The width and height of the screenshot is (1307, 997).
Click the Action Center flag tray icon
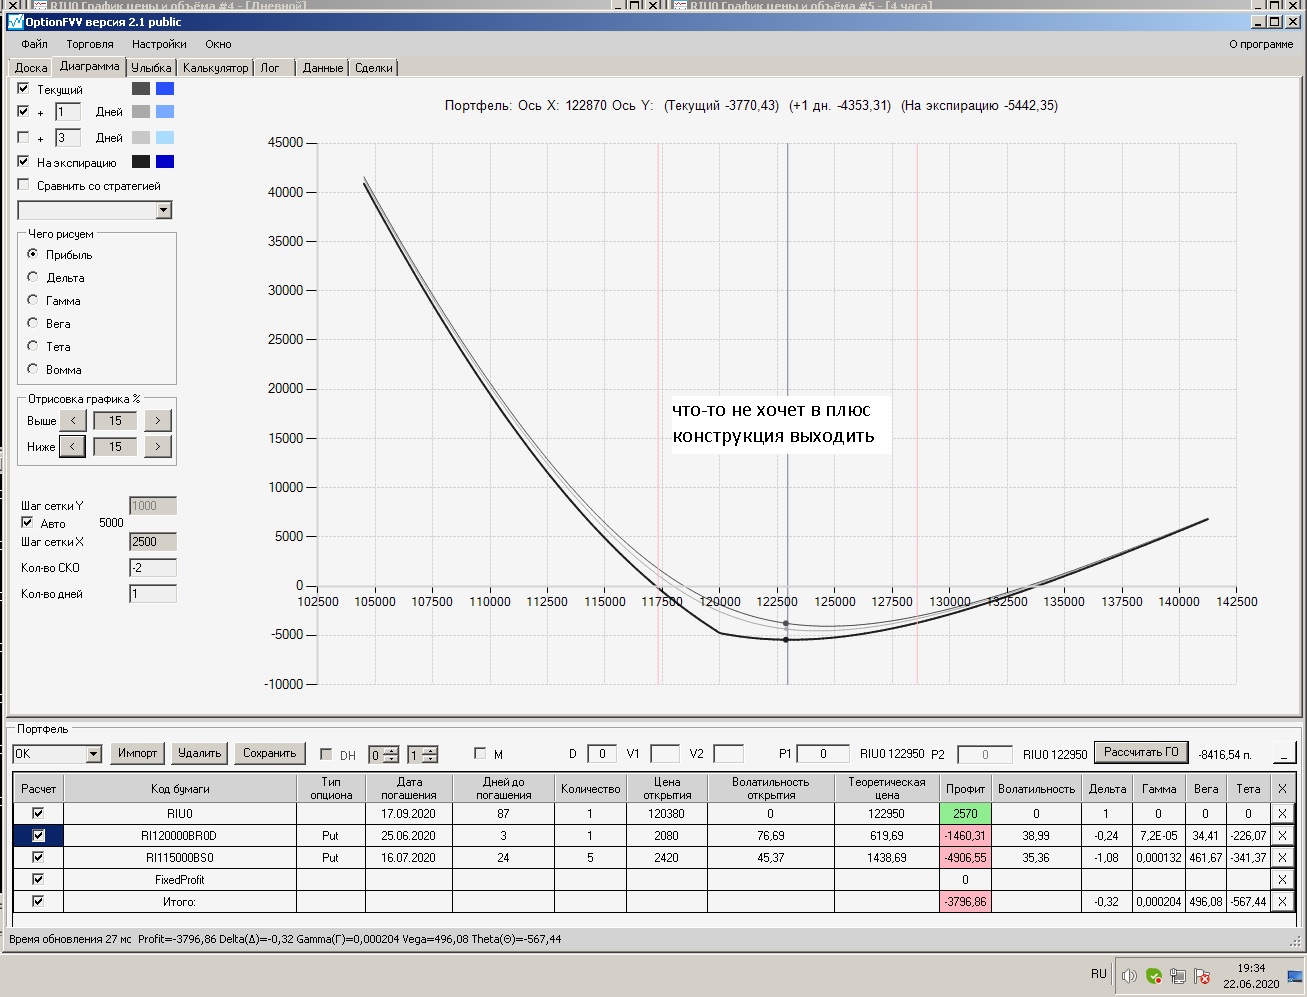tap(1203, 976)
